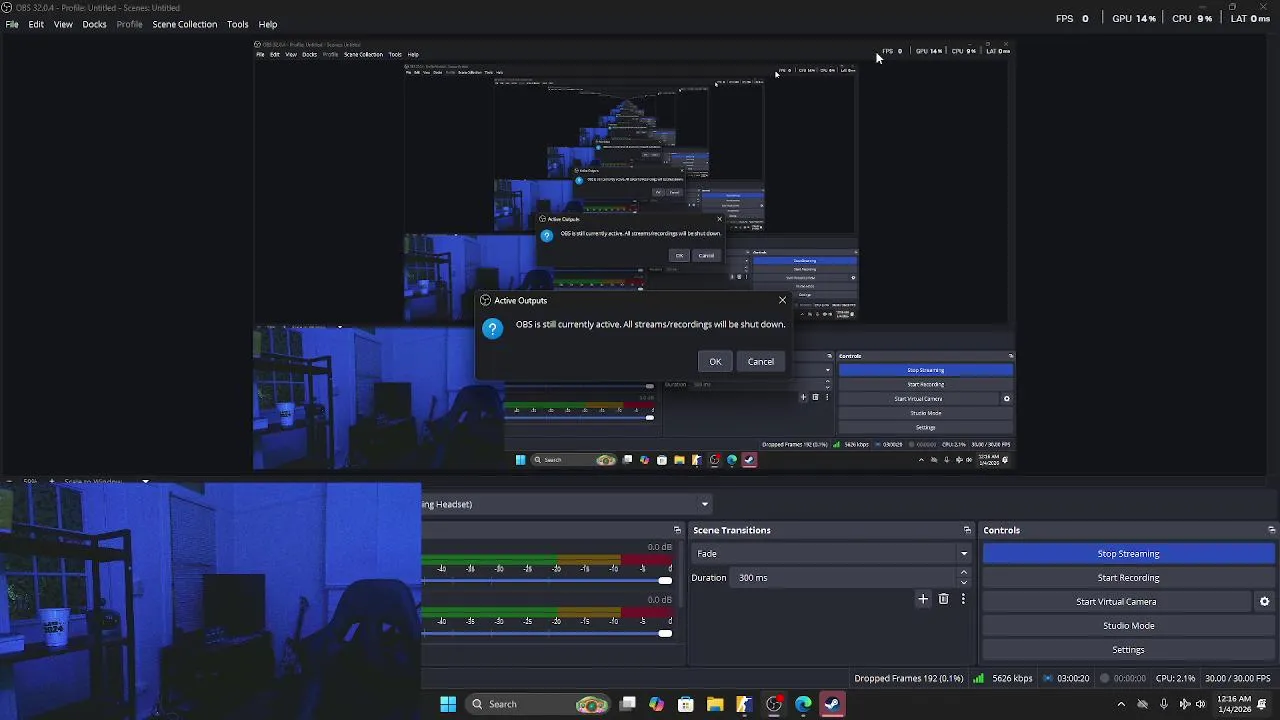The image size is (1280, 720).
Task: Click the microphone tray icon
Action: 1163,704
